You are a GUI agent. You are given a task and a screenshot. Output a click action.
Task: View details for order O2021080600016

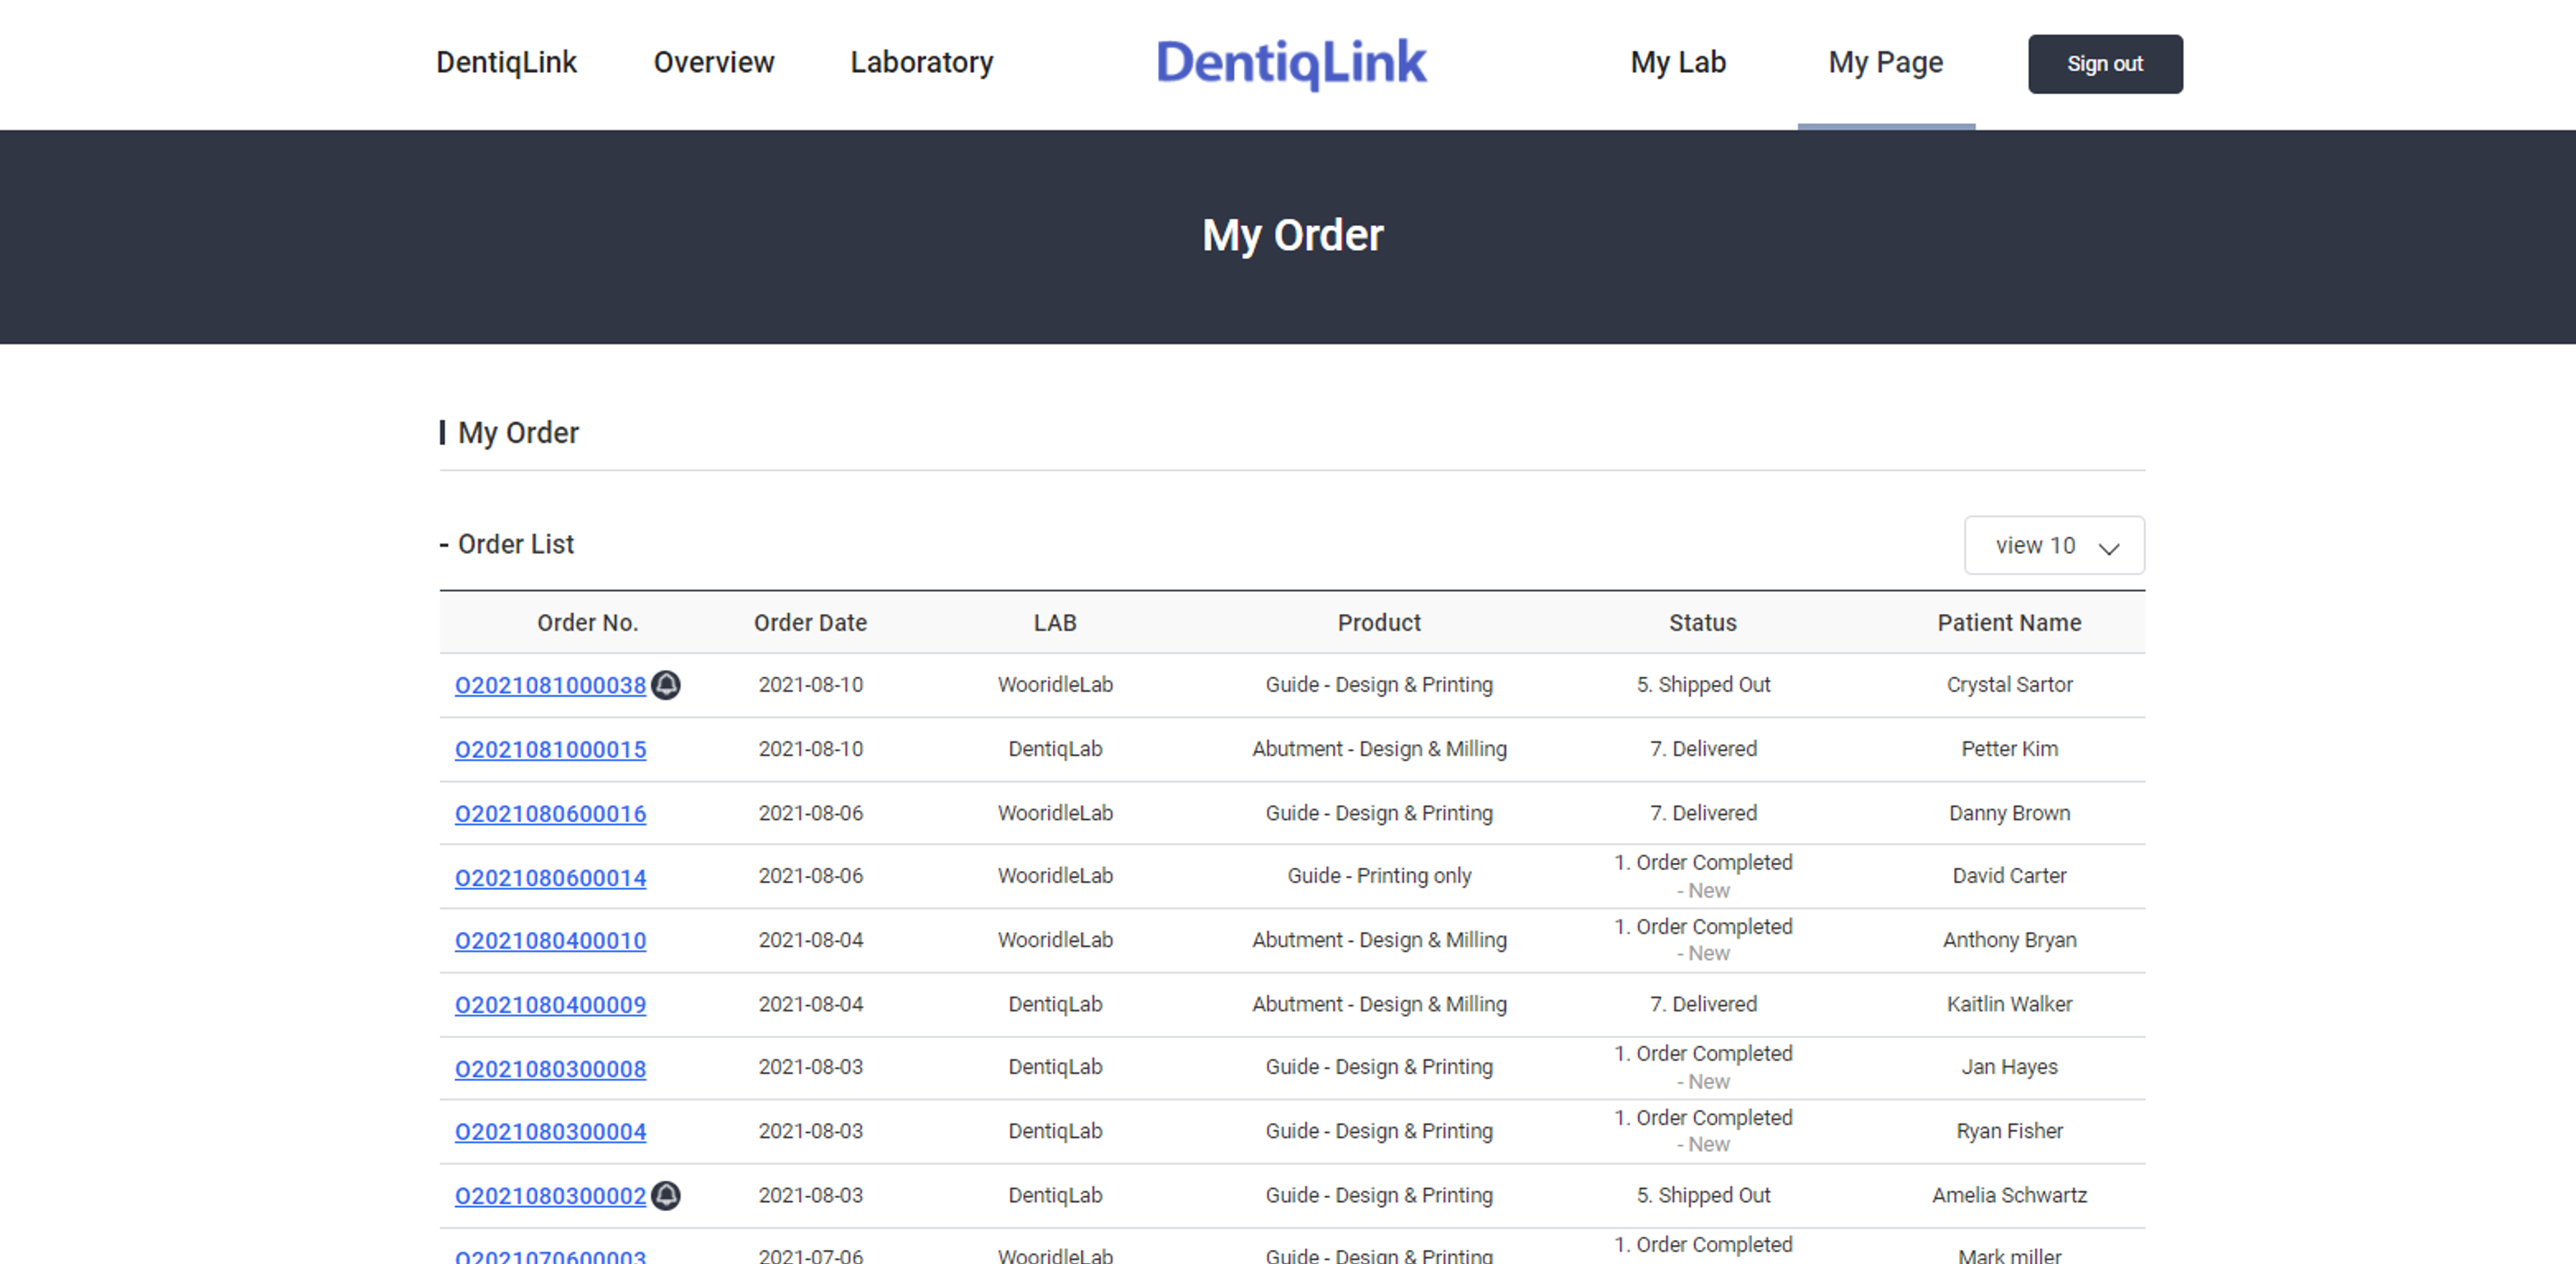[550, 813]
